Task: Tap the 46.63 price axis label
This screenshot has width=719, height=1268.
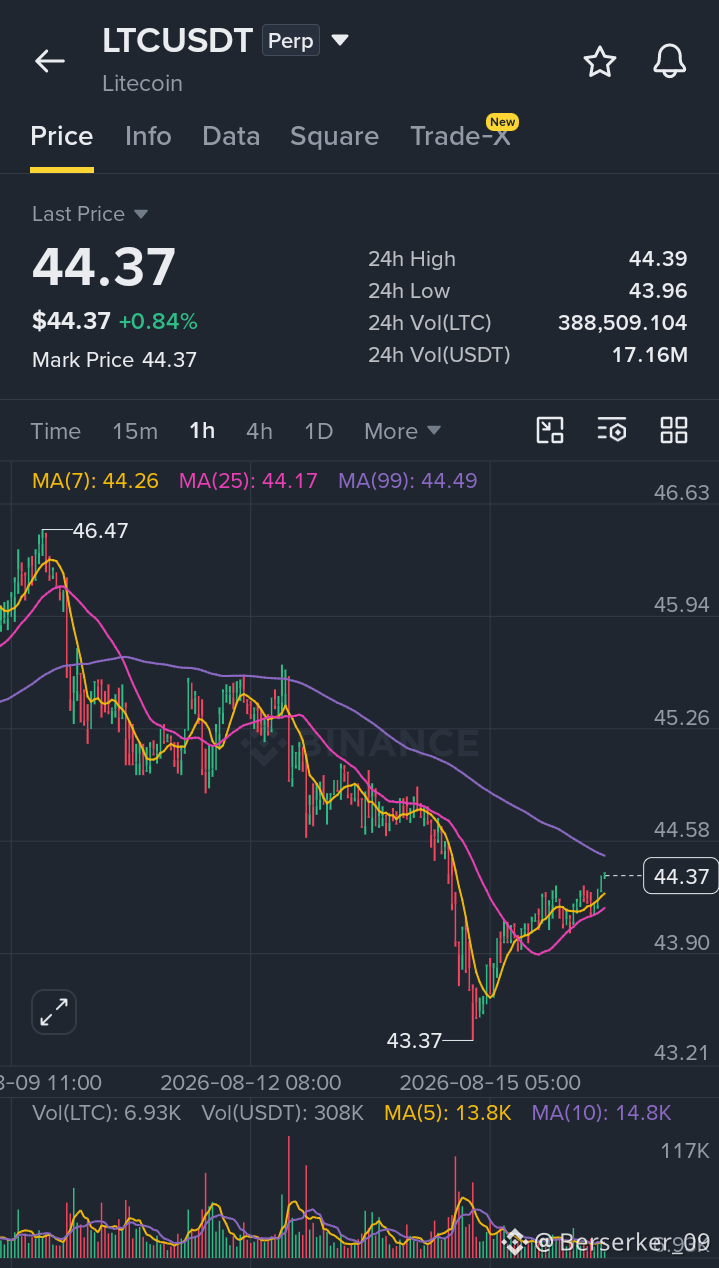Action: tap(681, 493)
